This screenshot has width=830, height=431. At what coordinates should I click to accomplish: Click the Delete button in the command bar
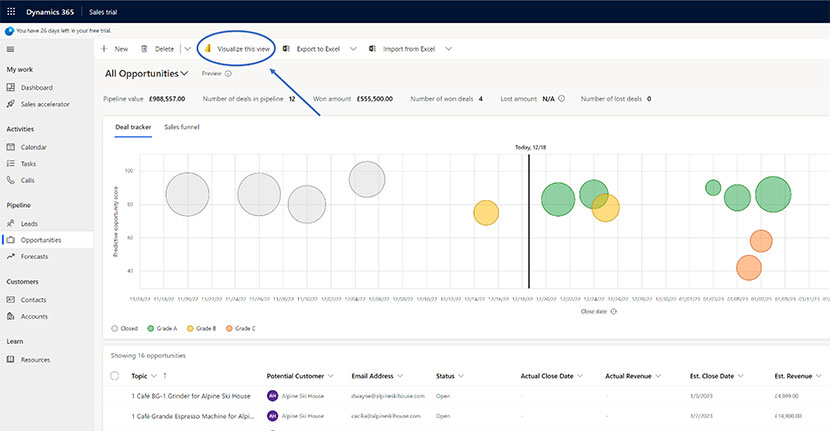tap(158, 49)
